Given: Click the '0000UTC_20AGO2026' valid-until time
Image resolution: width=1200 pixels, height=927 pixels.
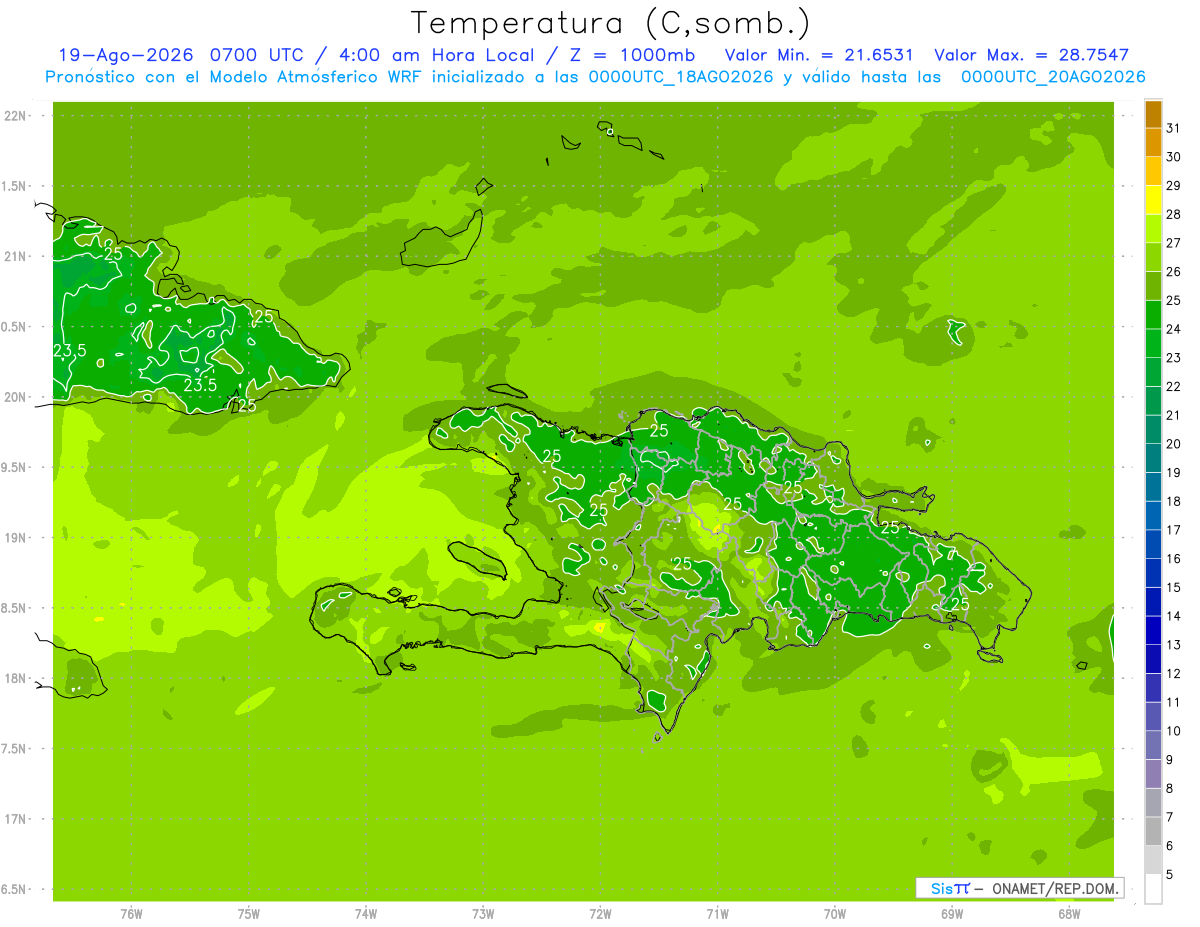Looking at the screenshot, I should coord(1053,77).
